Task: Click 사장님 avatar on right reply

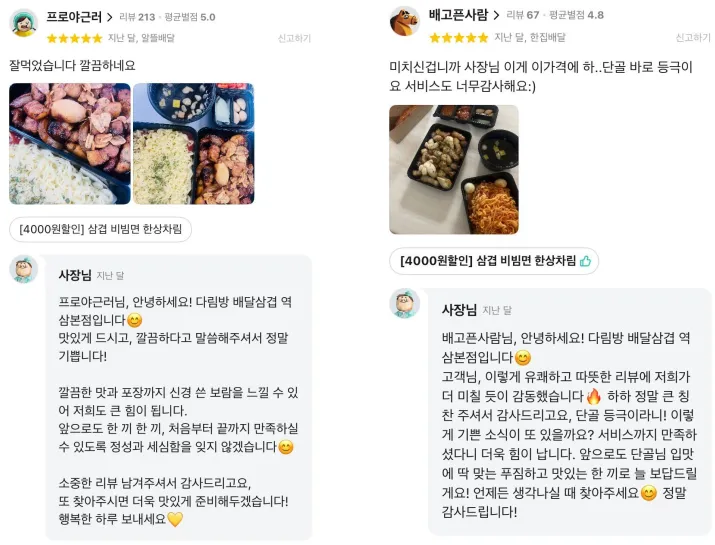Action: tap(404, 303)
